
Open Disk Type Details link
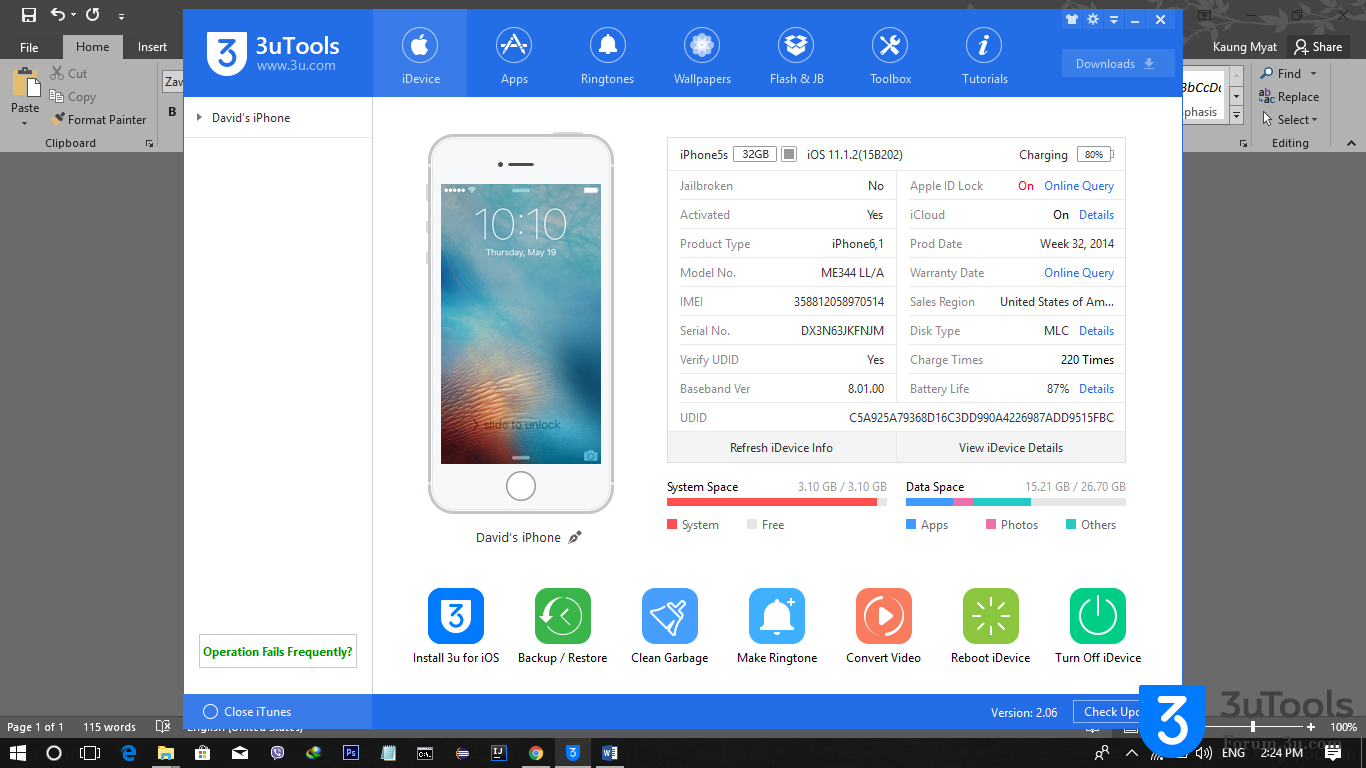pyautogui.click(x=1096, y=331)
